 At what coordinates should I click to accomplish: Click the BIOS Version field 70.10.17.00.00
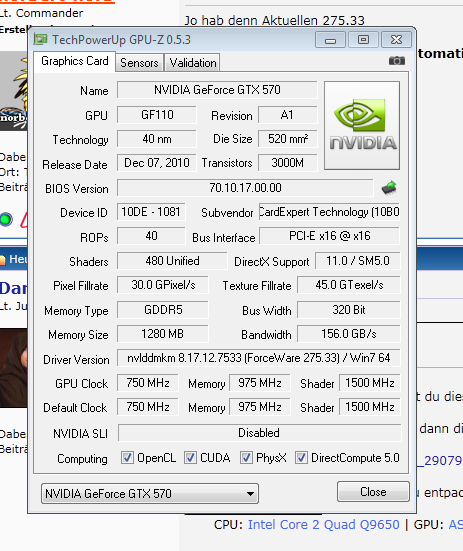[245, 188]
